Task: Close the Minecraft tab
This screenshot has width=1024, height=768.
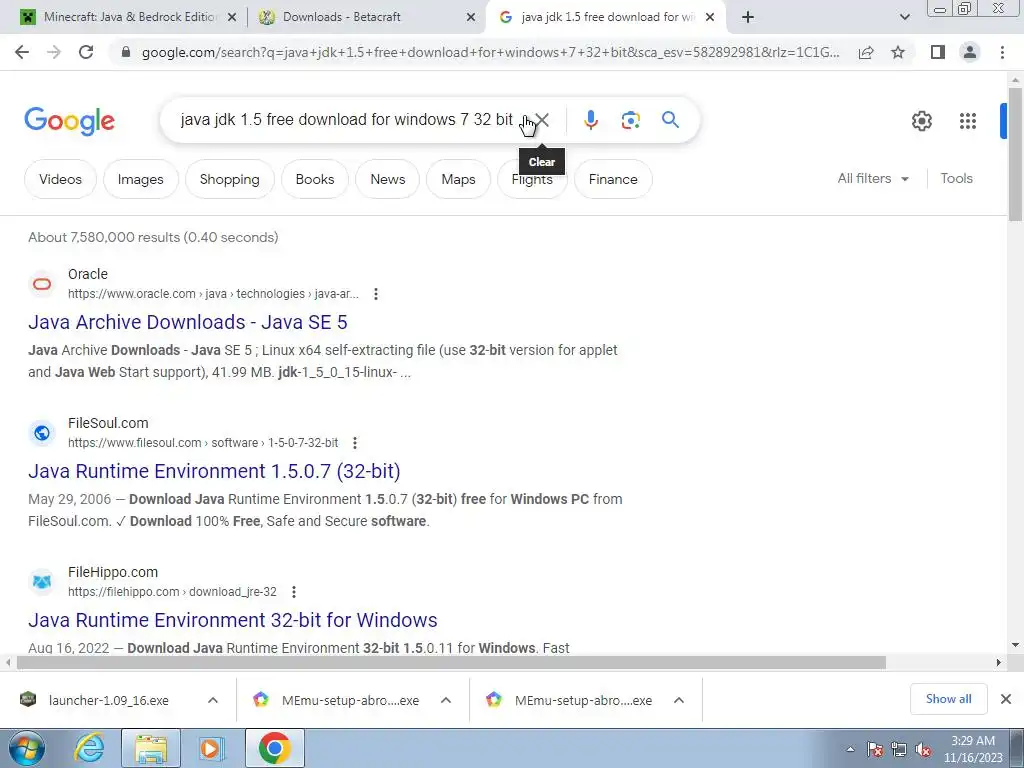Action: point(232,18)
